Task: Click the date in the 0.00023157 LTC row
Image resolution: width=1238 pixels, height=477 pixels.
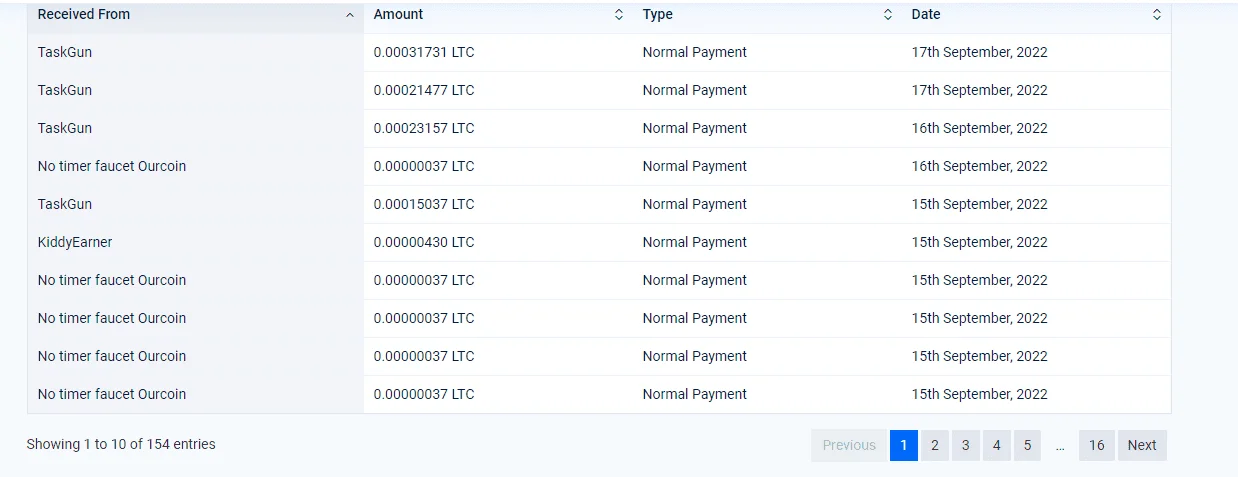Action: (980, 128)
